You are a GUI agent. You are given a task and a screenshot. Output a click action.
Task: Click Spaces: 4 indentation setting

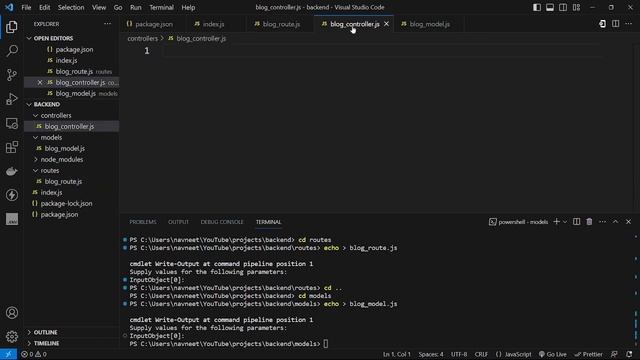[x=431, y=354]
